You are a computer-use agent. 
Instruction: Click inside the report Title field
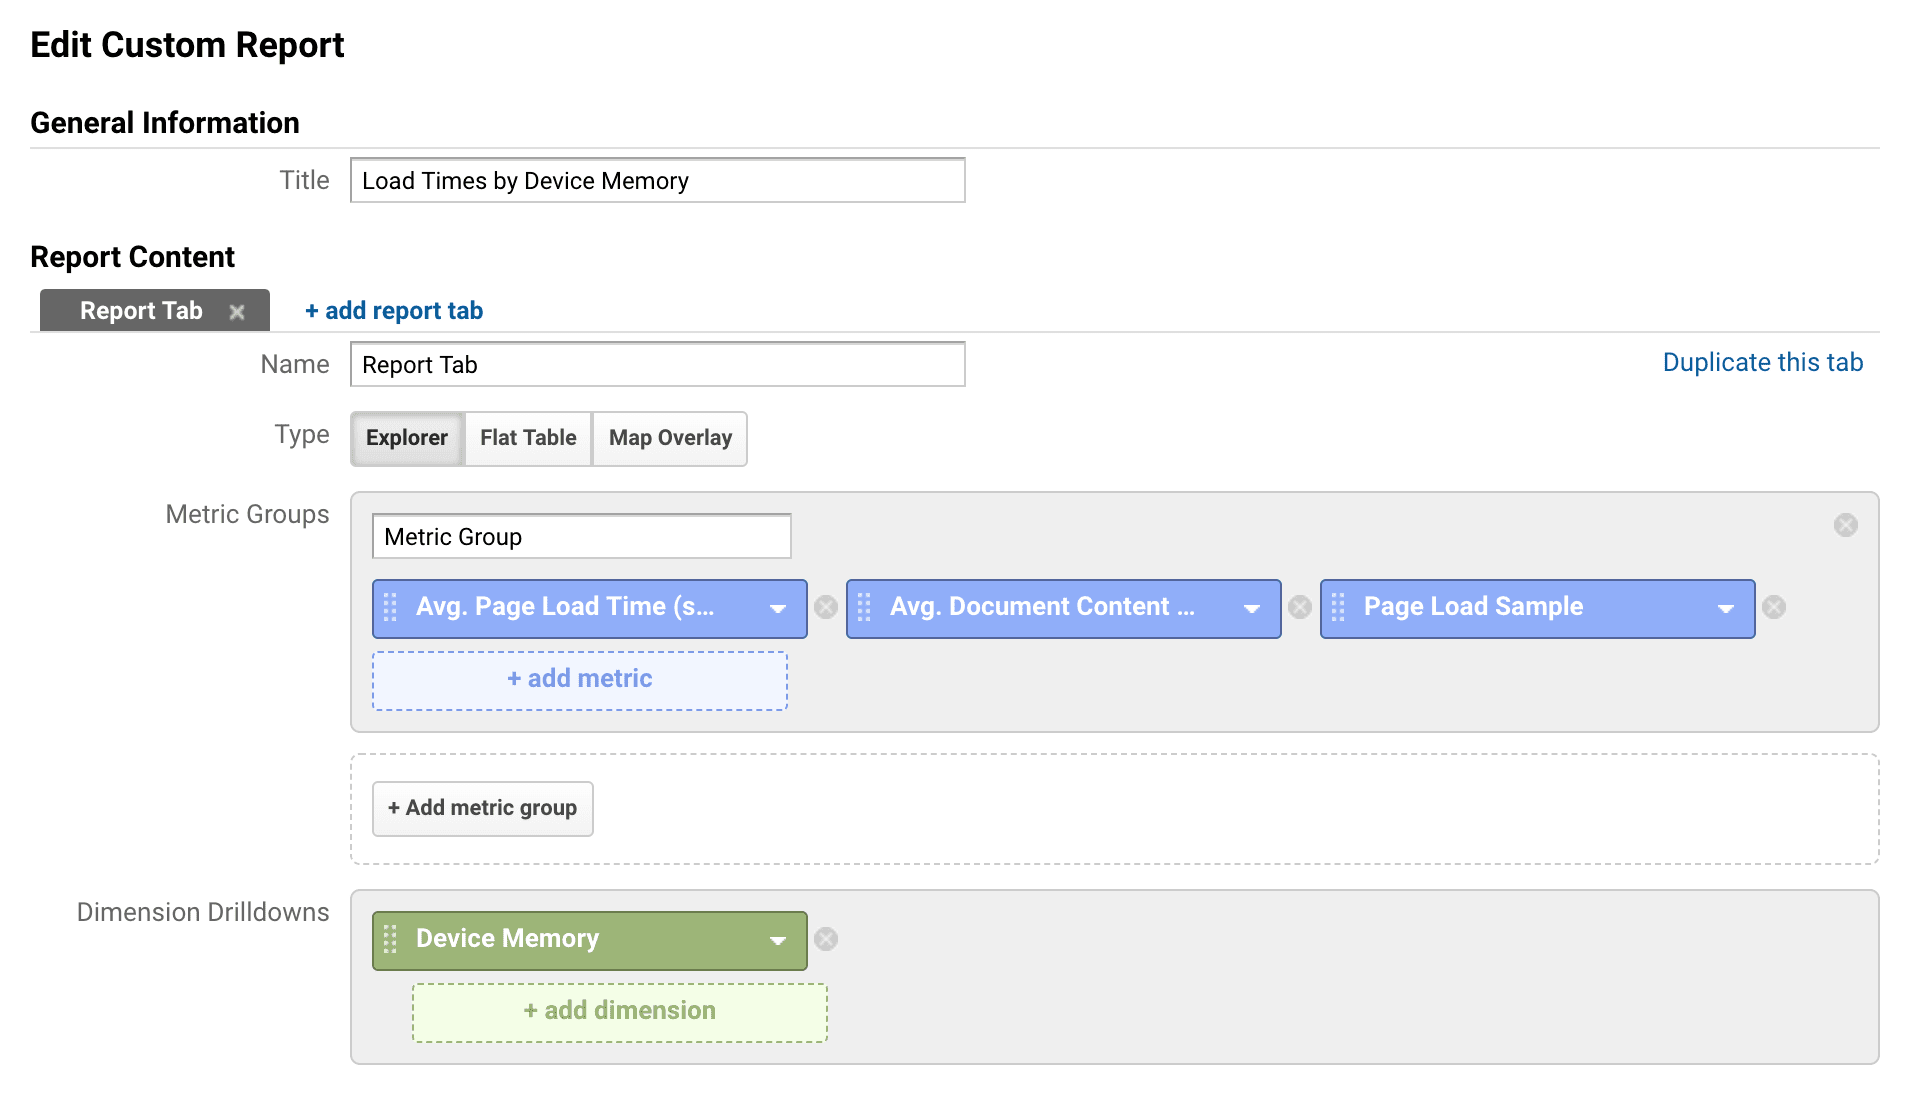click(656, 180)
